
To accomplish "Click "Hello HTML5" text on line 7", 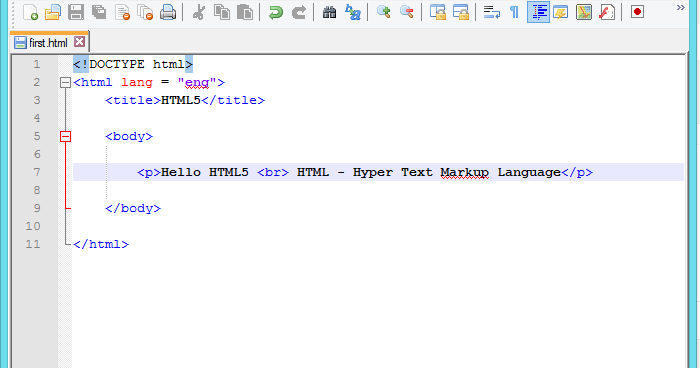I will [204, 172].
